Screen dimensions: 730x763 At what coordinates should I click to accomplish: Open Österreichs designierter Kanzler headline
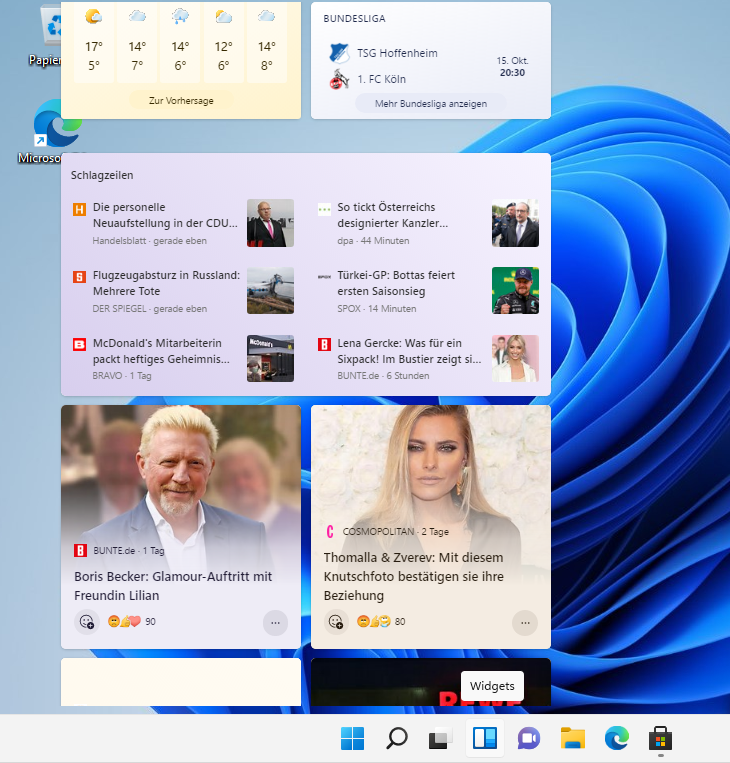click(393, 215)
